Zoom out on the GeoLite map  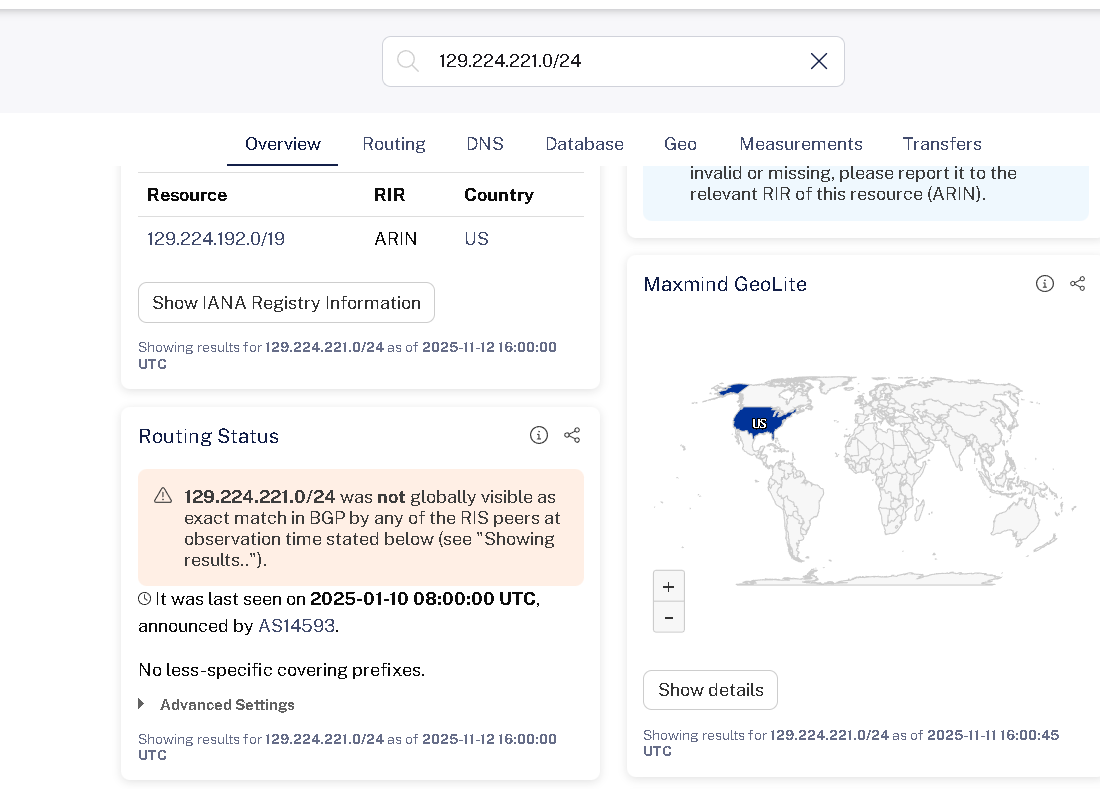pos(668,617)
